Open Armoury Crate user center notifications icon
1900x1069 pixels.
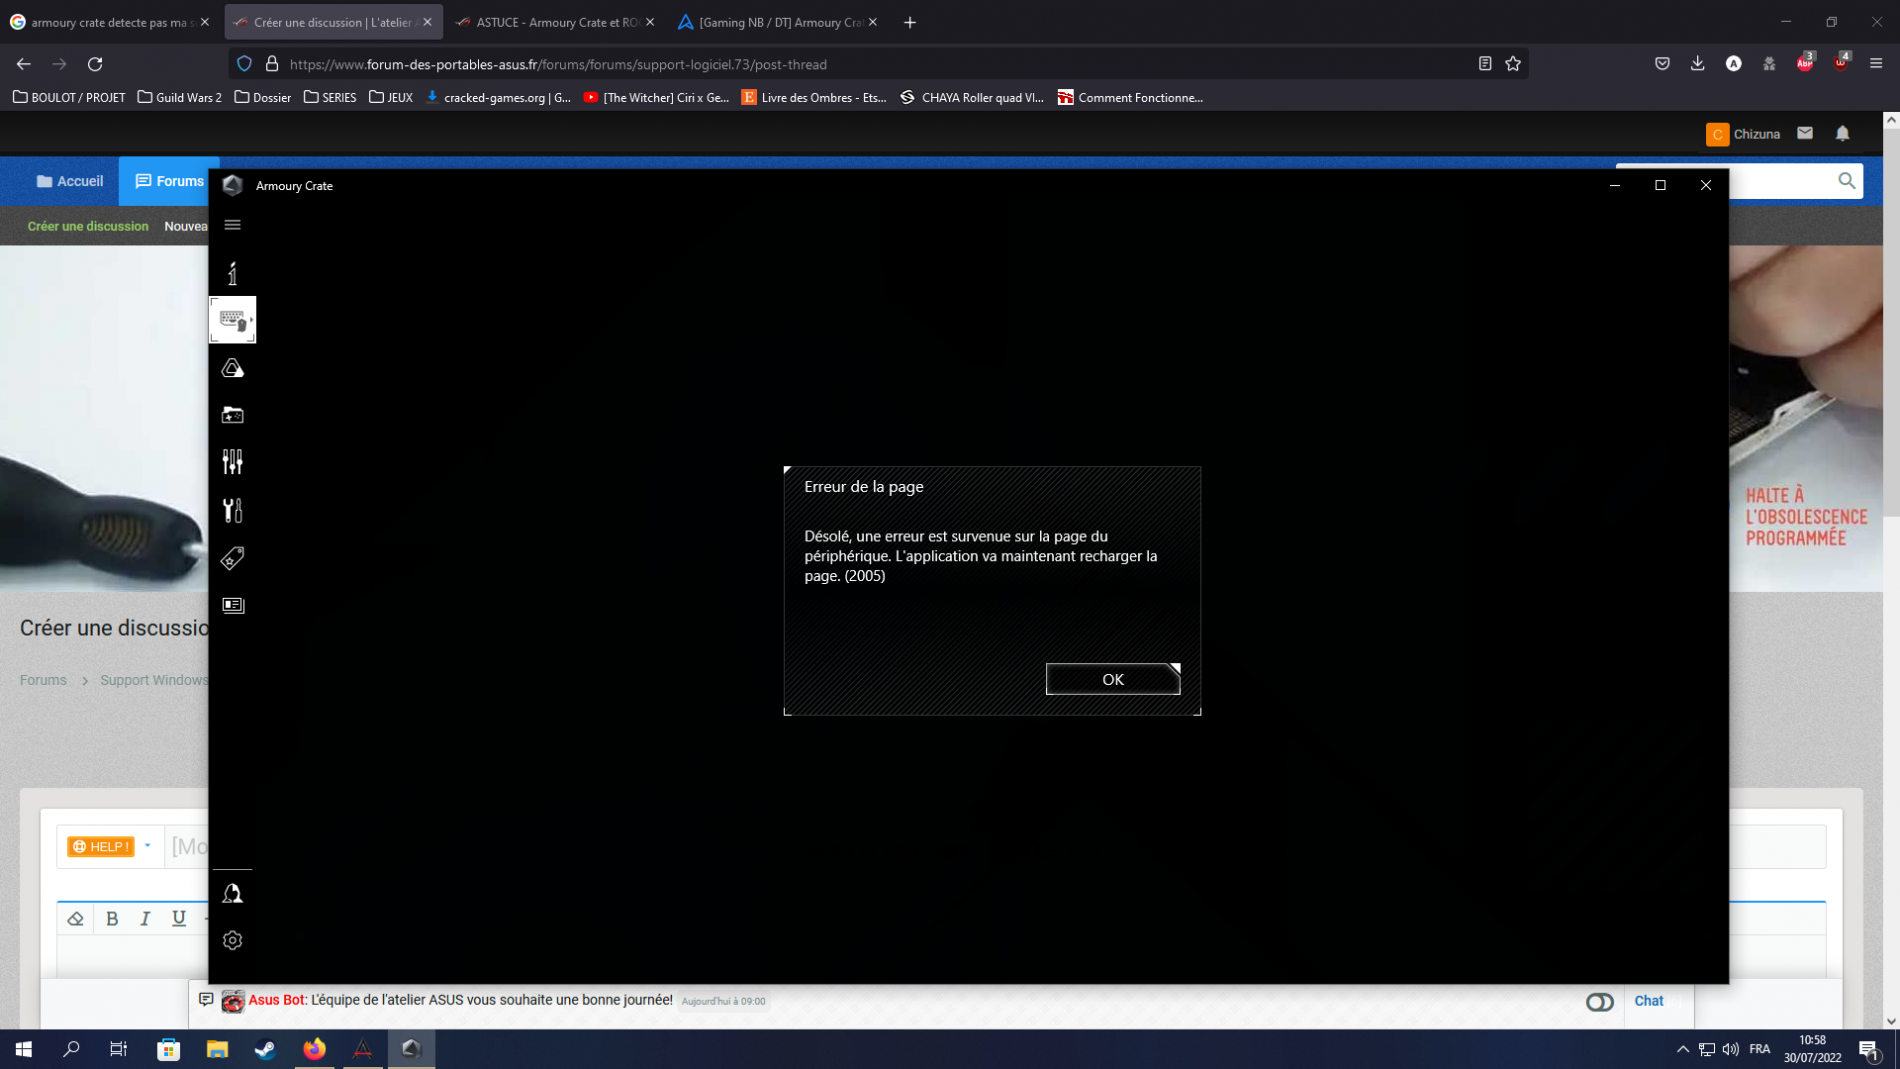[x=232, y=893]
